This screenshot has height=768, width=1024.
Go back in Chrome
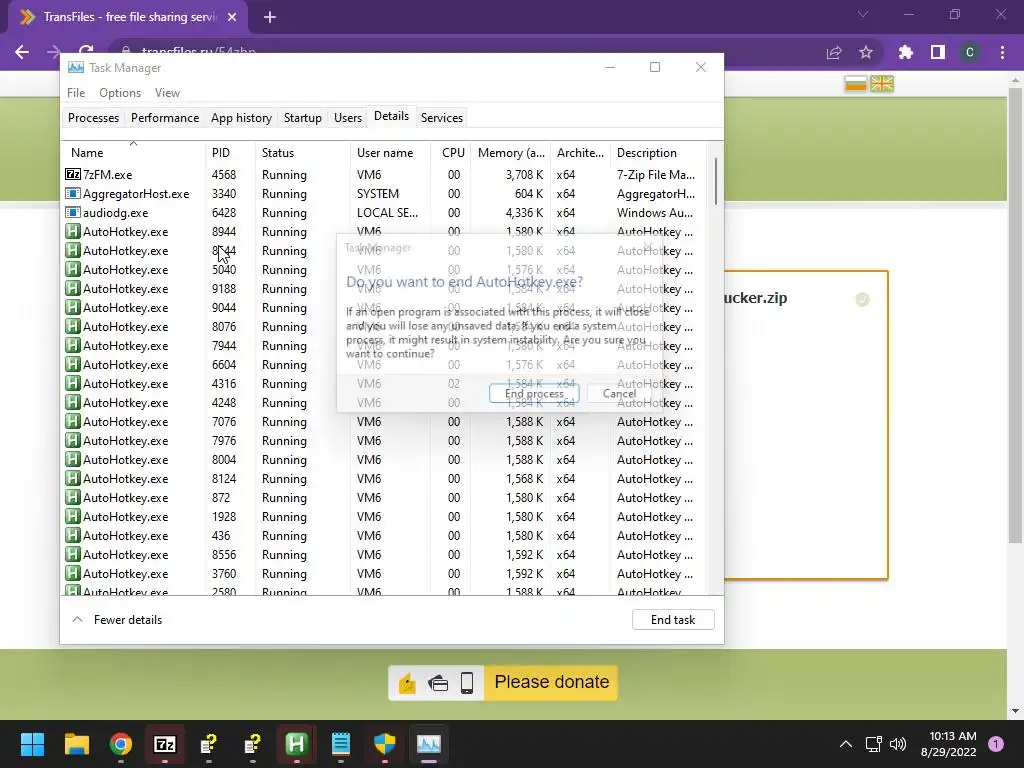click(x=22, y=52)
